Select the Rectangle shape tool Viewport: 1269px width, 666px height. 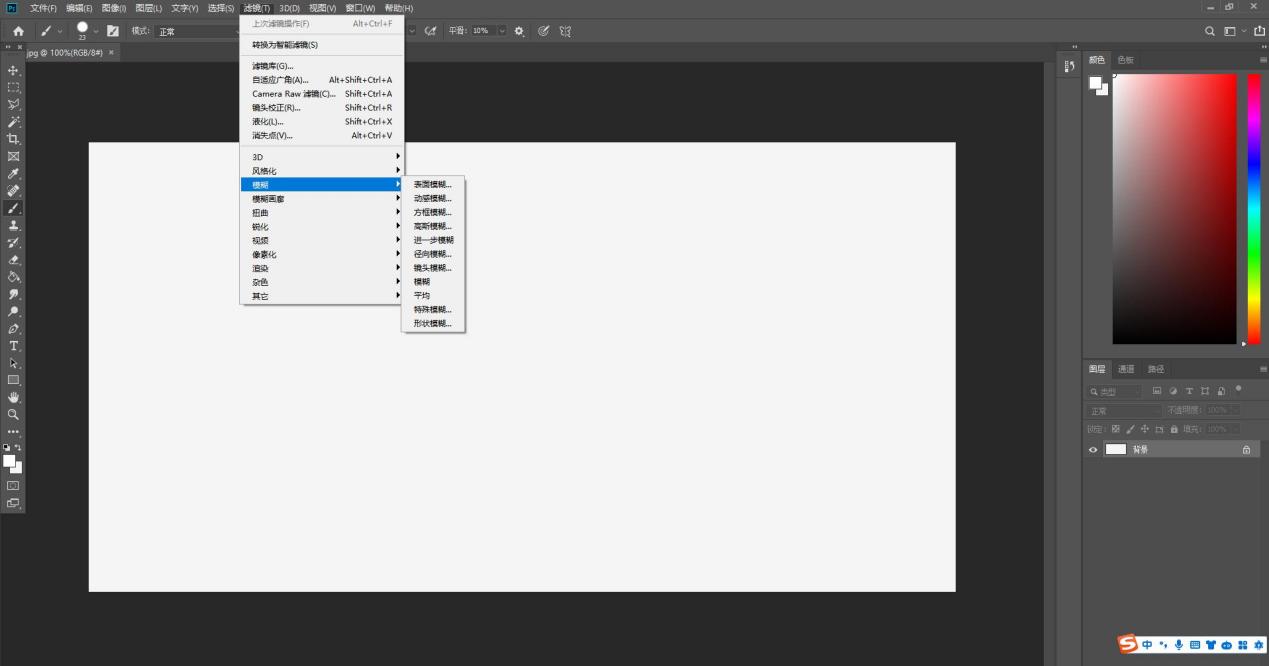pos(14,380)
